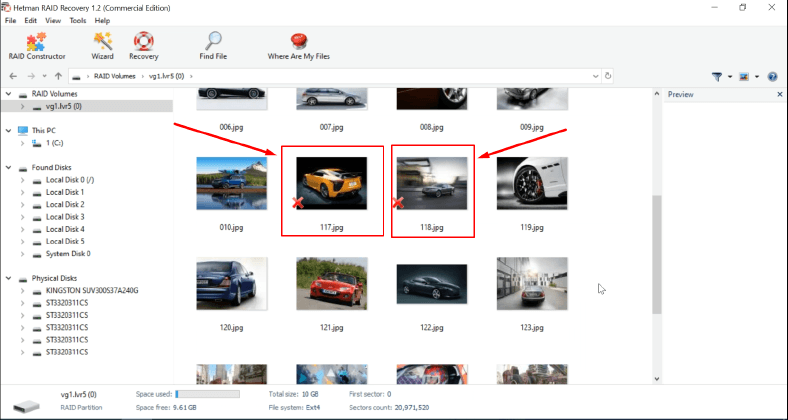This screenshot has width=788, height=420.
Task: Collapse the Physical Disks tree node
Action: pos(8,278)
